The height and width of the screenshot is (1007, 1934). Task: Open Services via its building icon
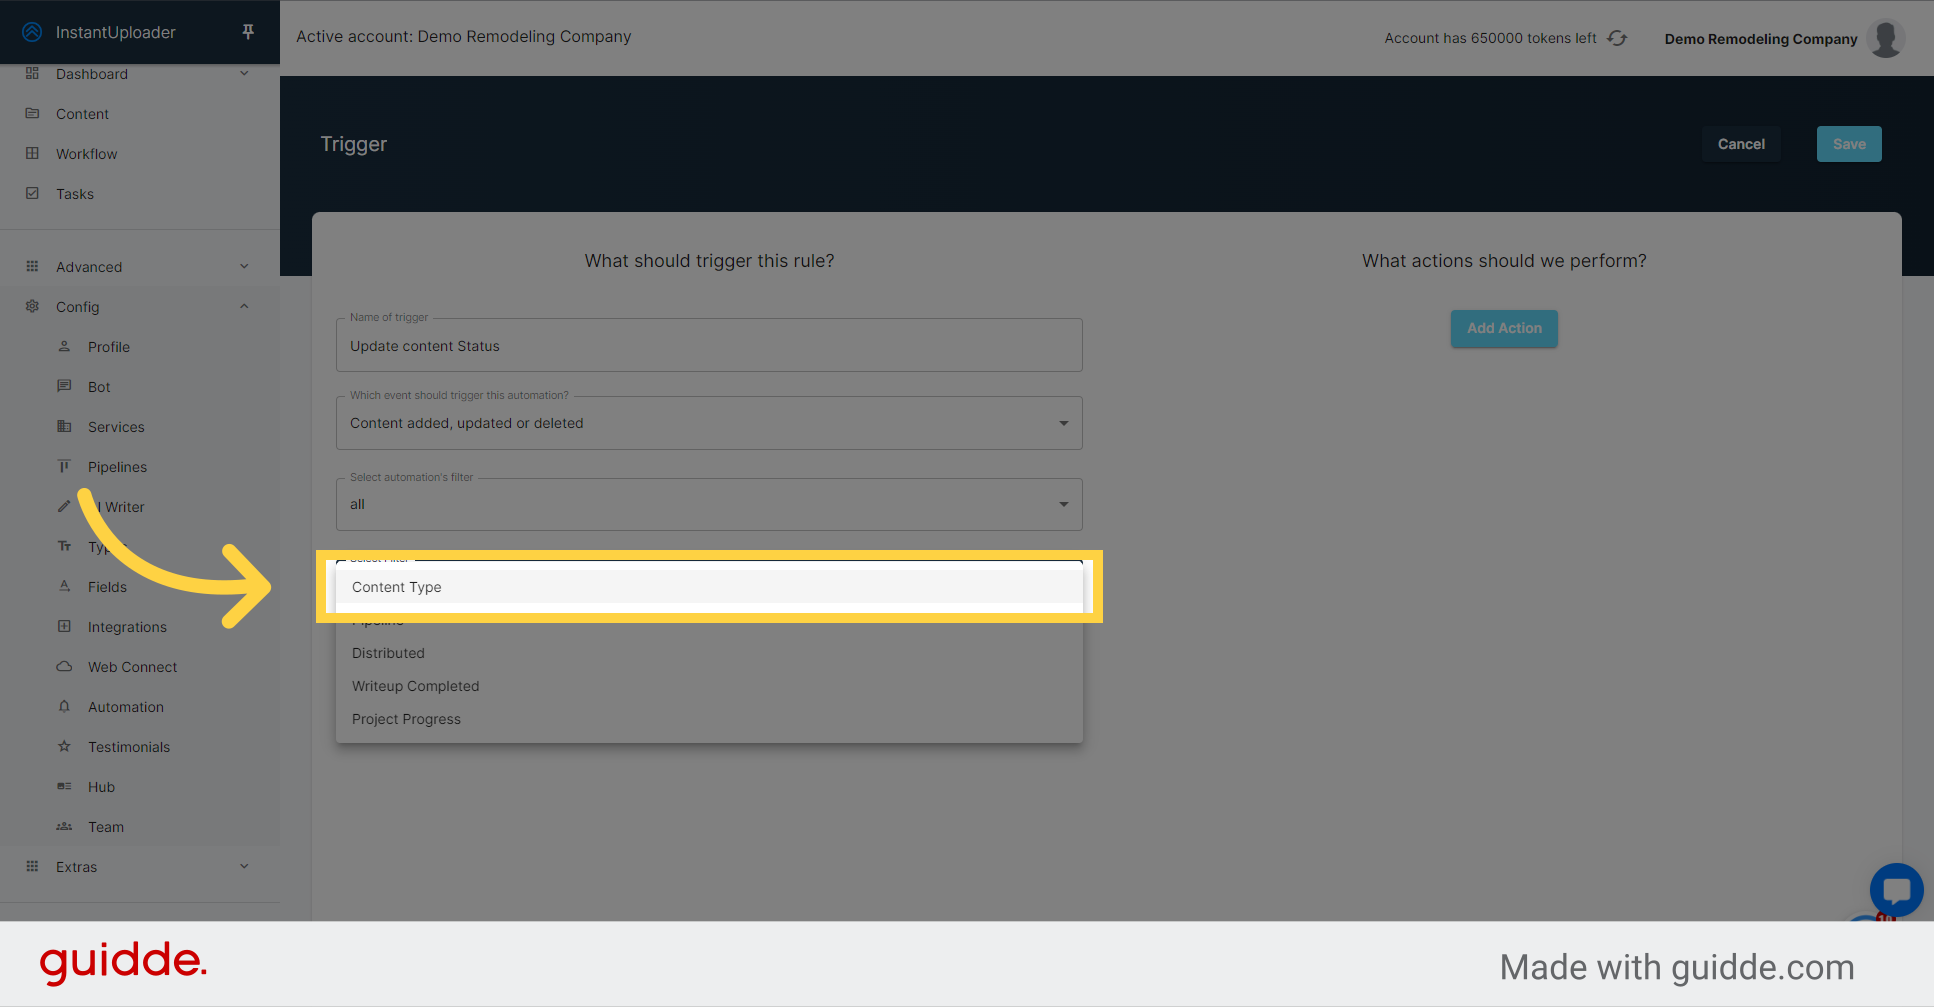64,426
